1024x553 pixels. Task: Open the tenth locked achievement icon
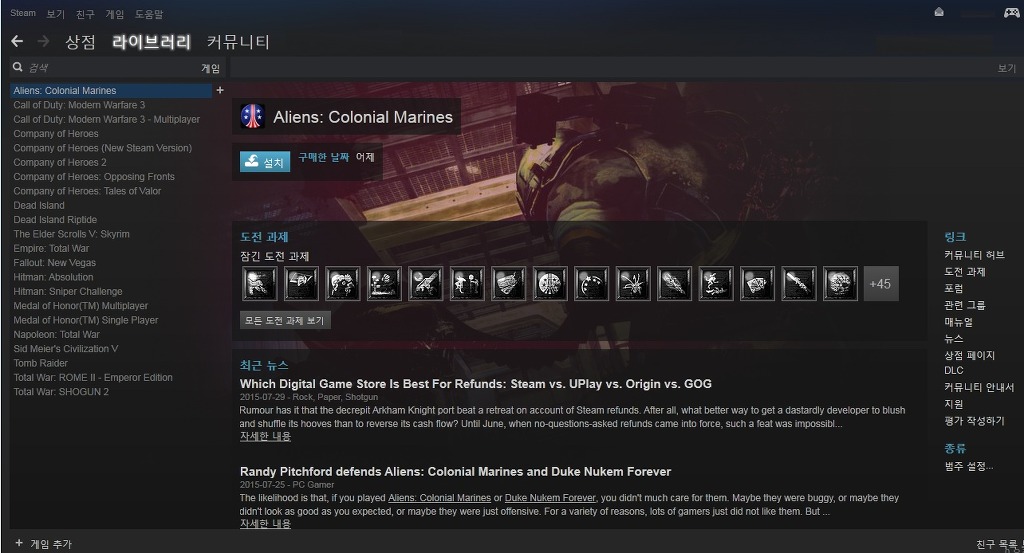pos(633,283)
